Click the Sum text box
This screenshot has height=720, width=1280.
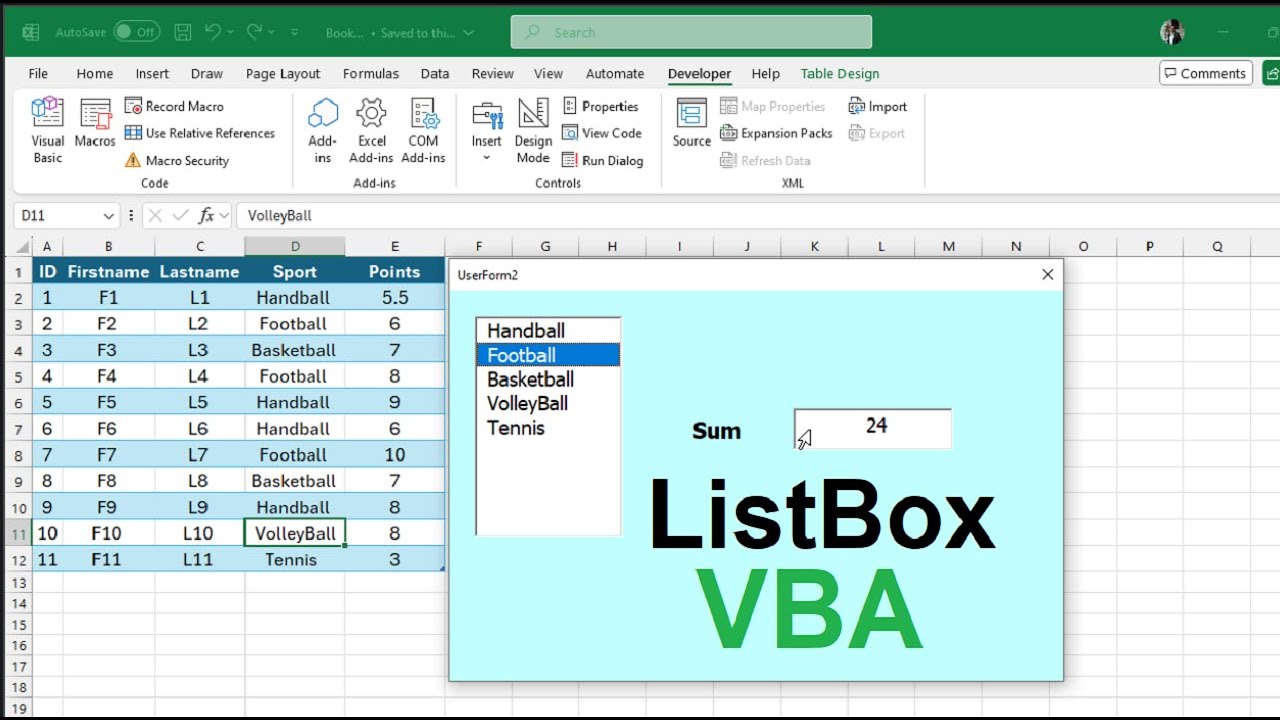(x=873, y=428)
